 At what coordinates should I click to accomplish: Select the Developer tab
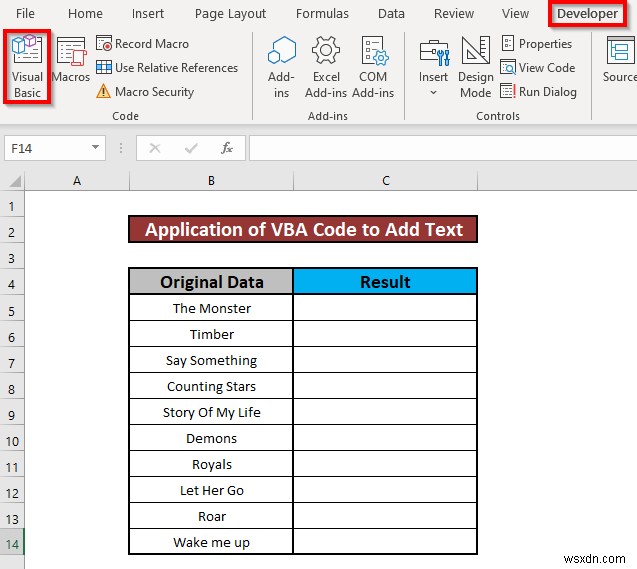587,14
